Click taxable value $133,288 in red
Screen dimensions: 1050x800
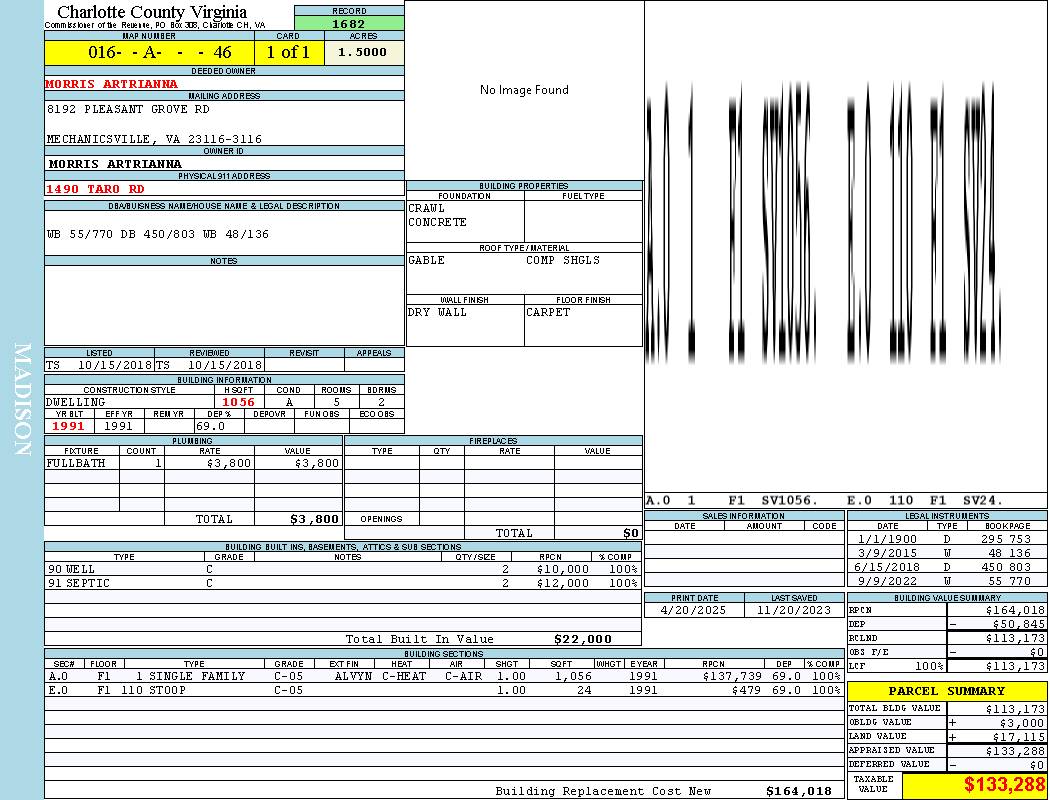pyautogui.click(x=1004, y=785)
